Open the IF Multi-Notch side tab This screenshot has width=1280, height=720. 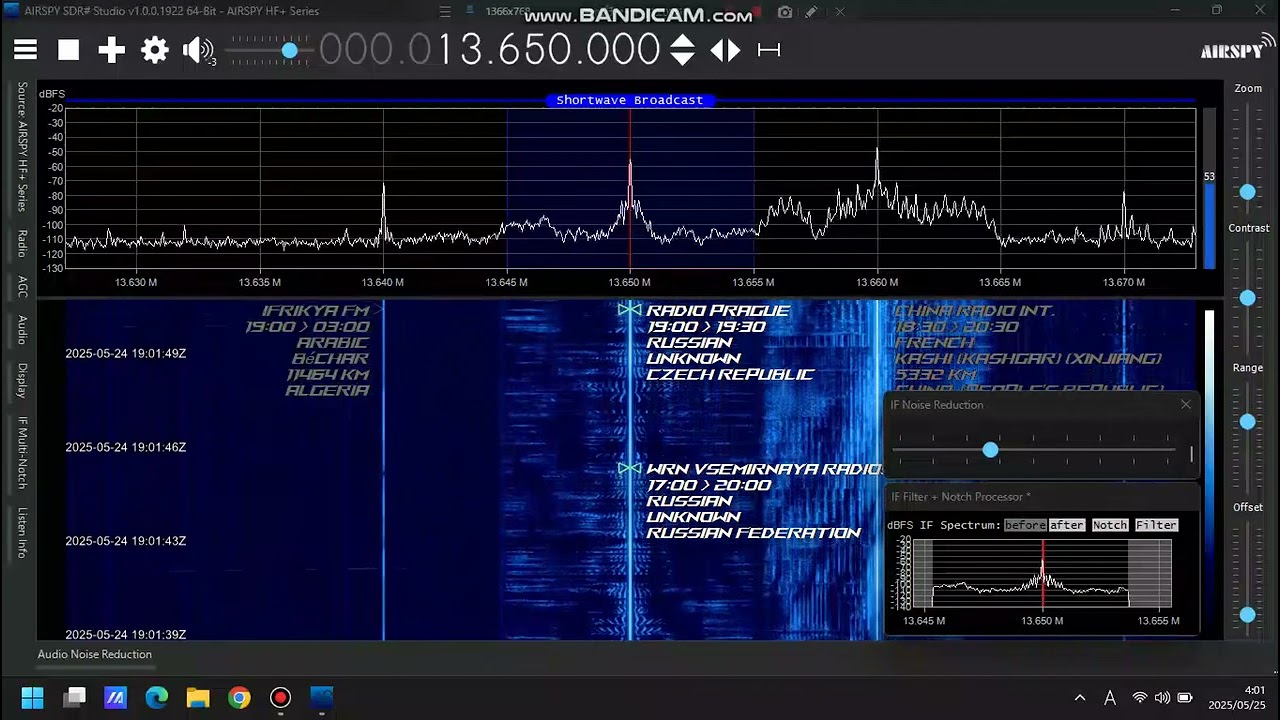click(22, 452)
